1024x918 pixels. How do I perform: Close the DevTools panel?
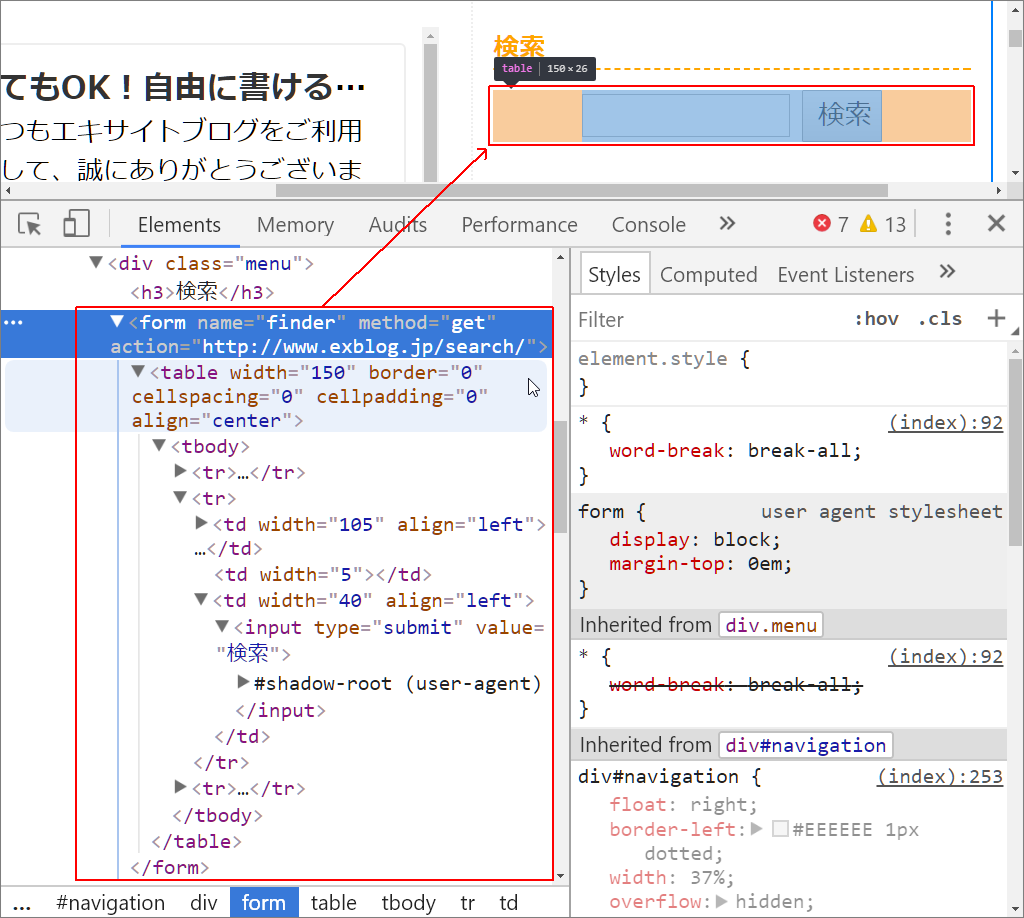click(x=996, y=223)
